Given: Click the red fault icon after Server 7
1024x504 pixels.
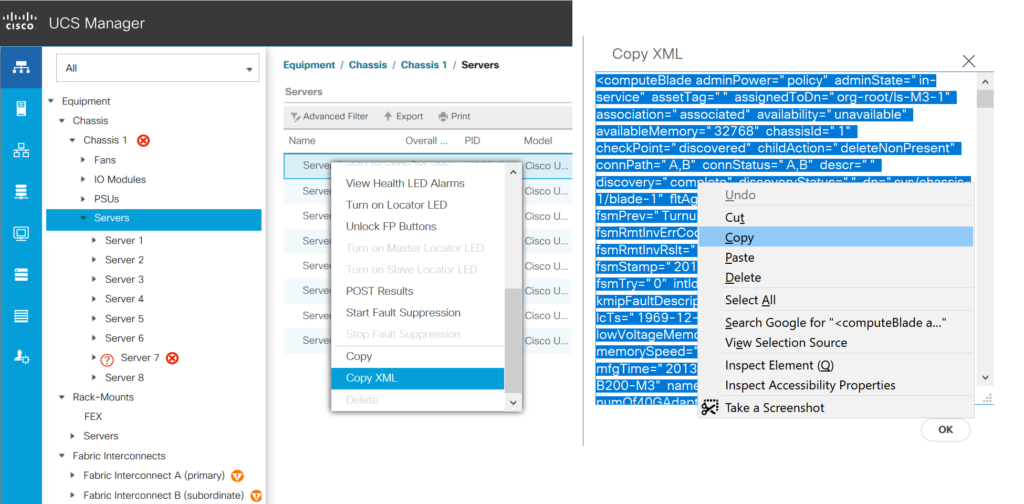Looking at the screenshot, I should pos(172,358).
